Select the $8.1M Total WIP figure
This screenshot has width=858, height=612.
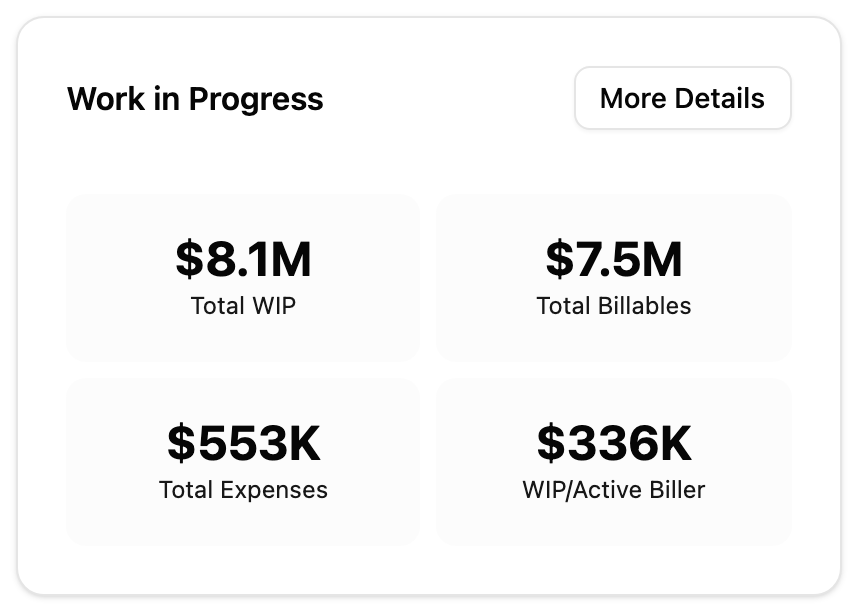pos(243,259)
